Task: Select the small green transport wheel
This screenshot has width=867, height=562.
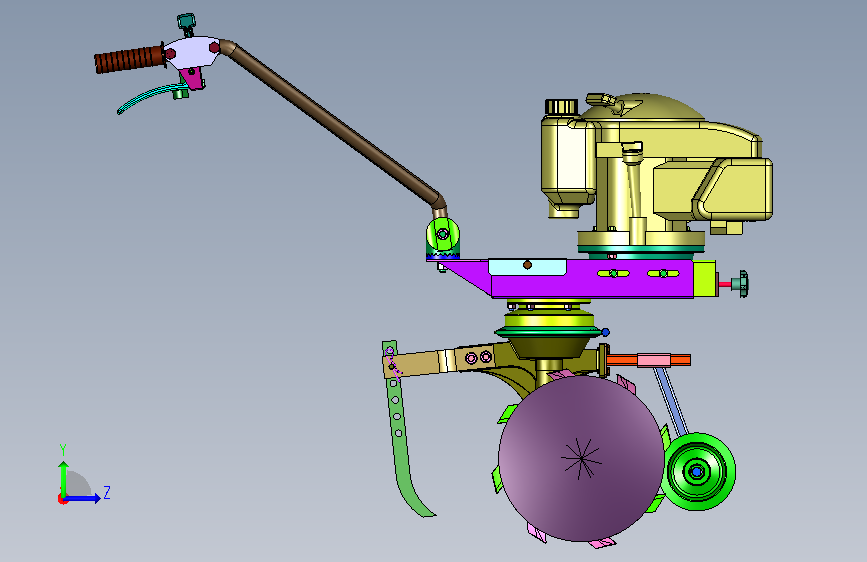Action: pos(699,471)
